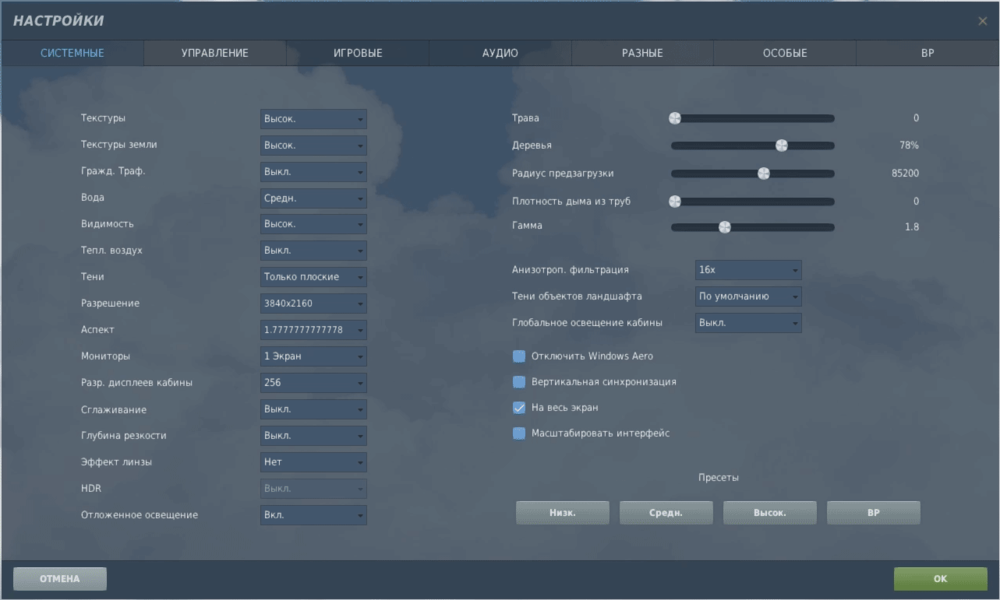The height and width of the screenshot is (600, 1000).
Task: Click the ОТМЕНА button
Action: pos(59,578)
